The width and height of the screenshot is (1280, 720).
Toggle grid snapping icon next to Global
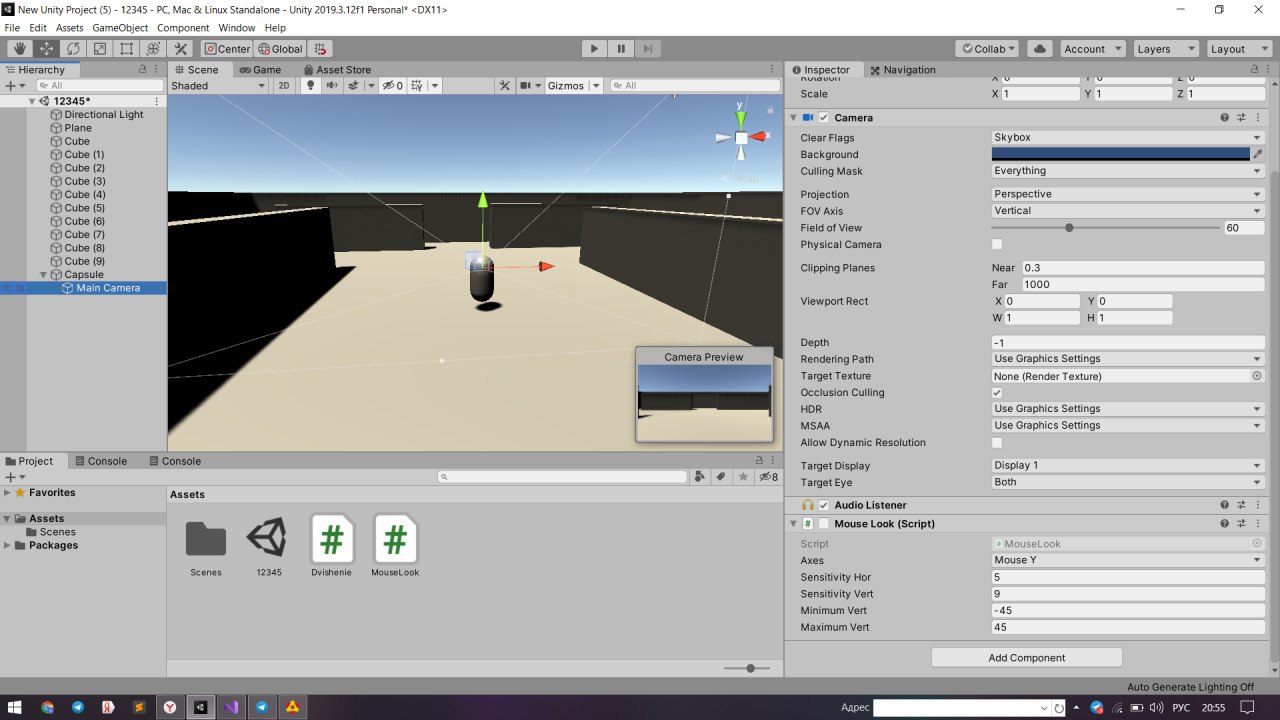click(319, 48)
